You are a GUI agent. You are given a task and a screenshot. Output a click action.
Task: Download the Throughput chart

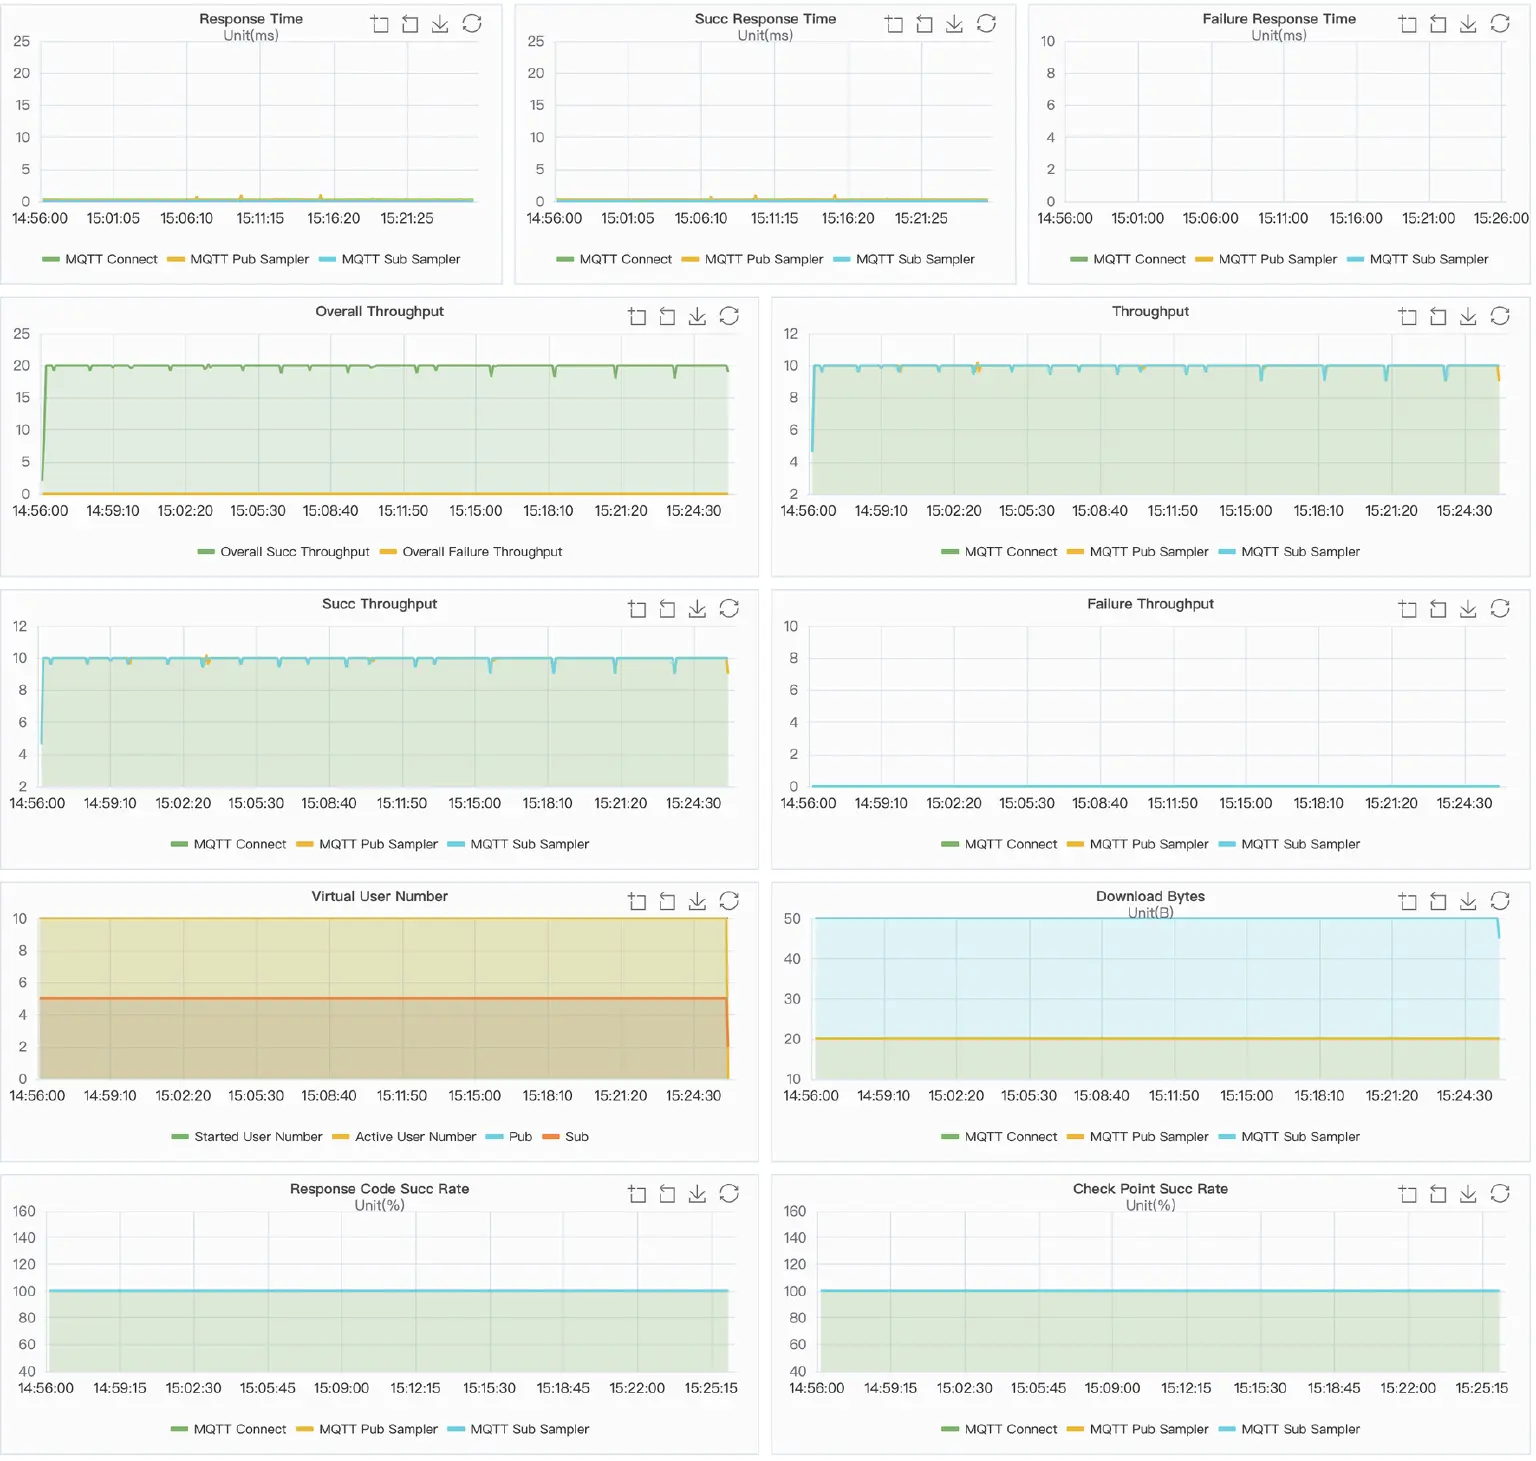(x=1468, y=315)
